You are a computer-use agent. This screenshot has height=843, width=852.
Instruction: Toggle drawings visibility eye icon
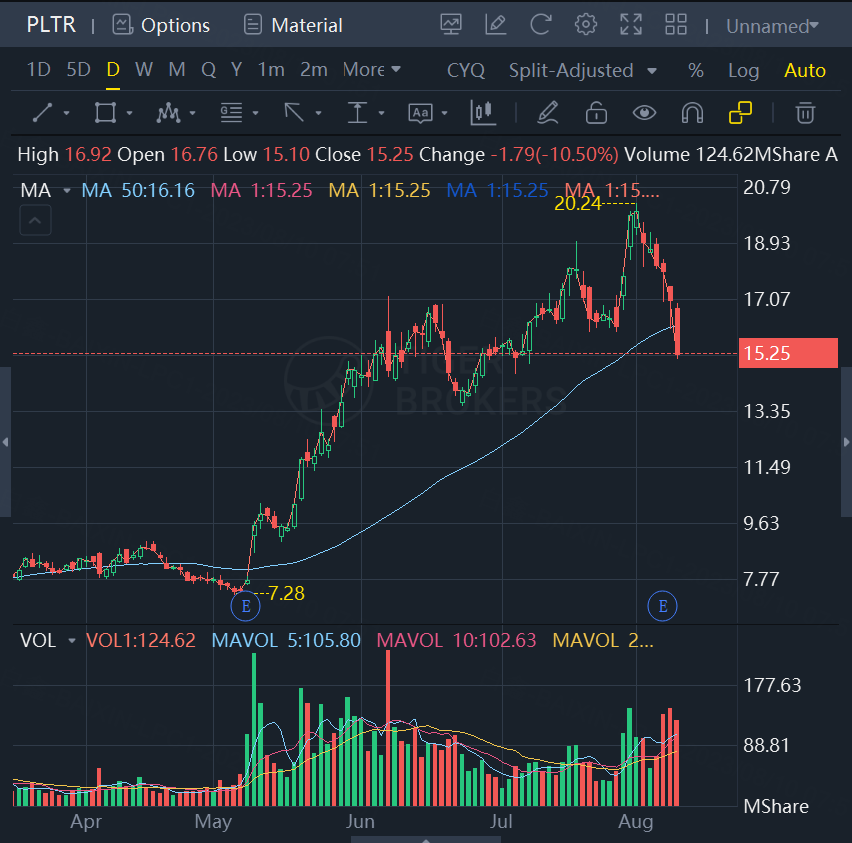pos(644,113)
